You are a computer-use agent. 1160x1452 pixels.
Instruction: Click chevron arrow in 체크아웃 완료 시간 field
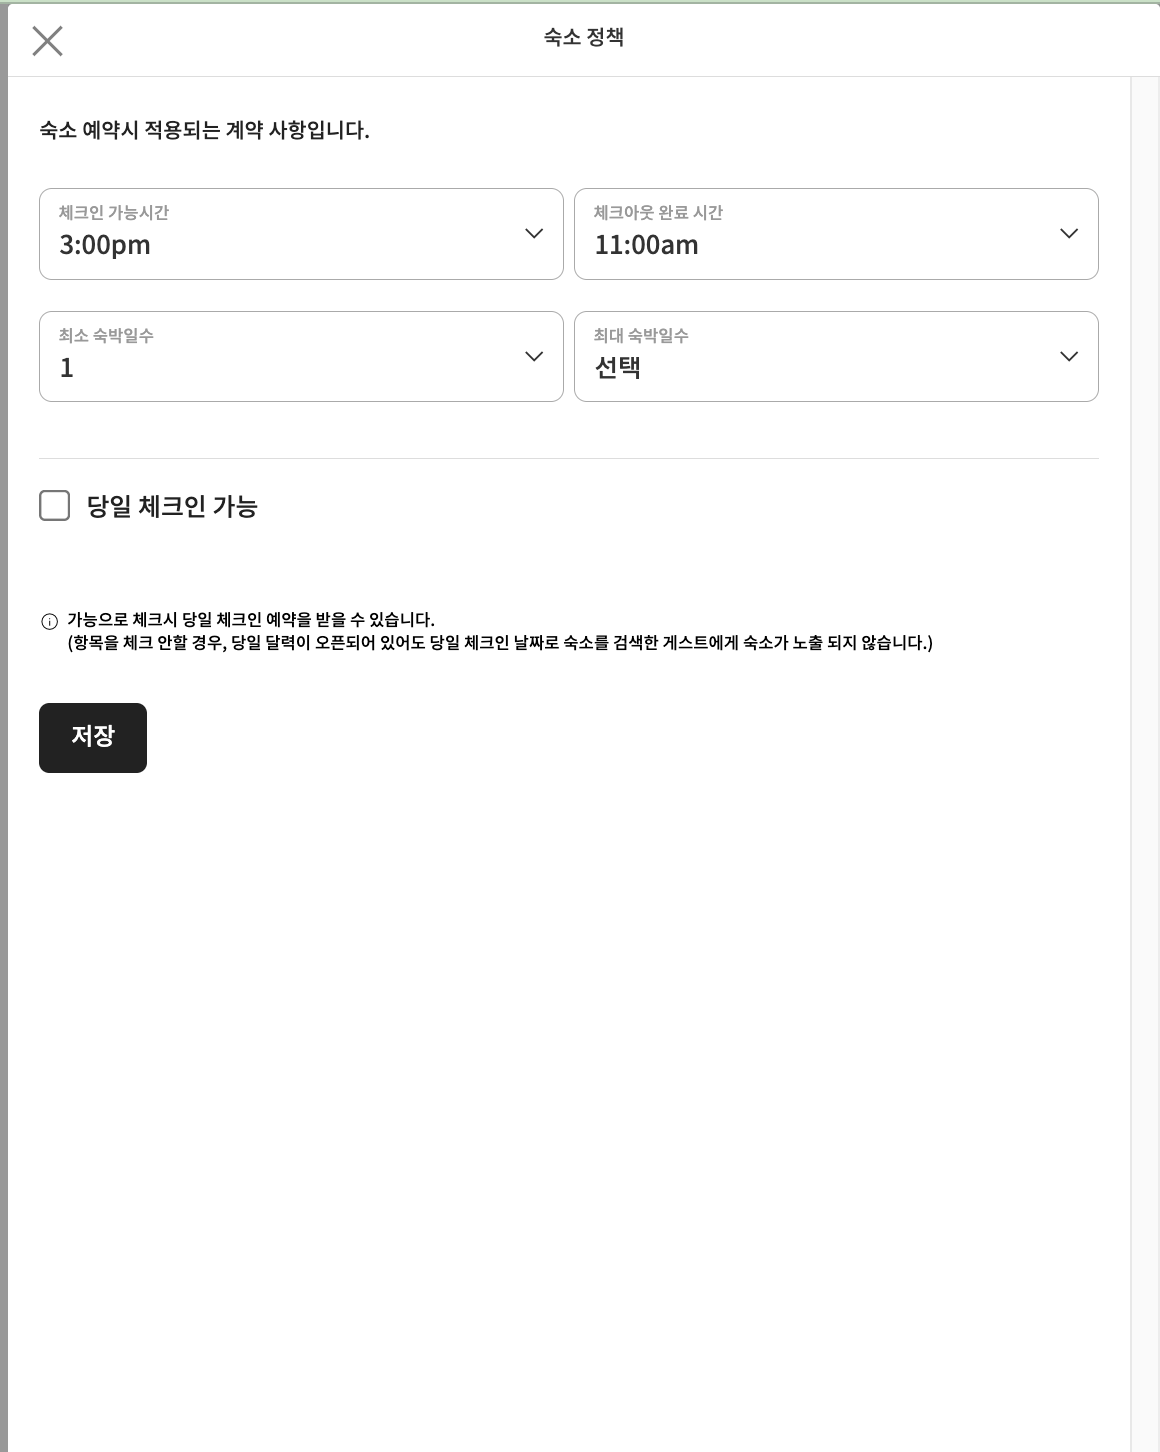point(1068,234)
